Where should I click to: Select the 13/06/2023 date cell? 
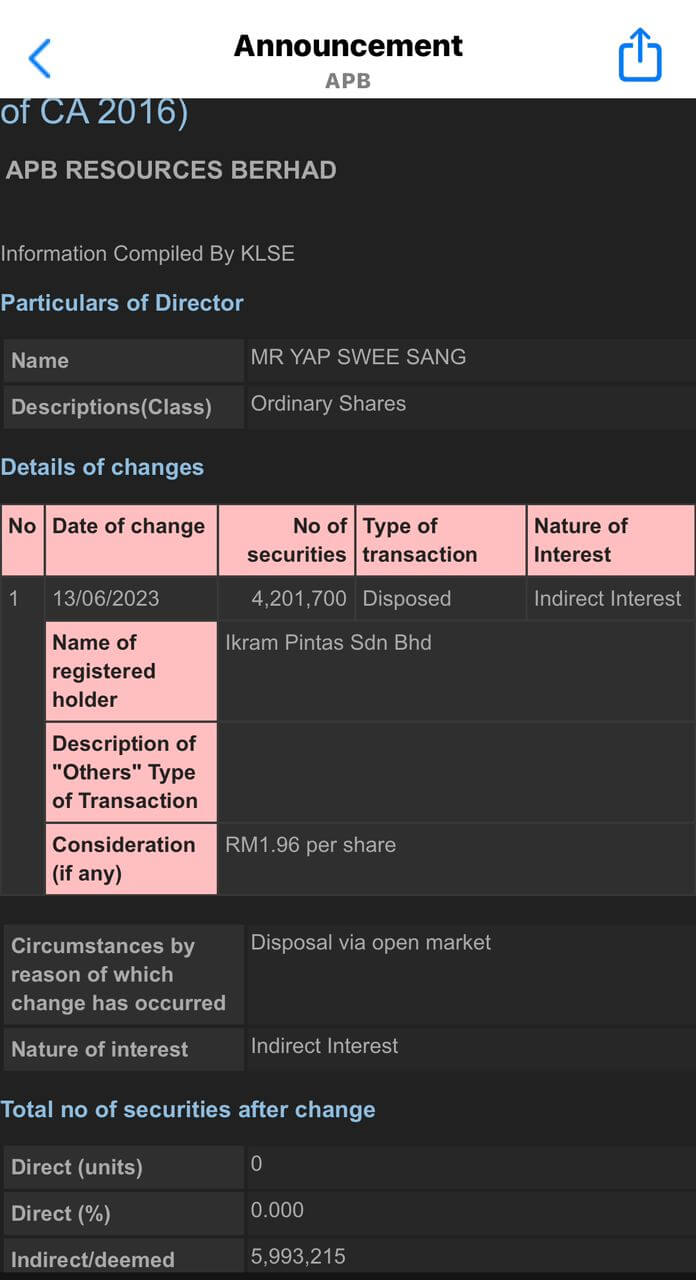pyautogui.click(x=106, y=599)
